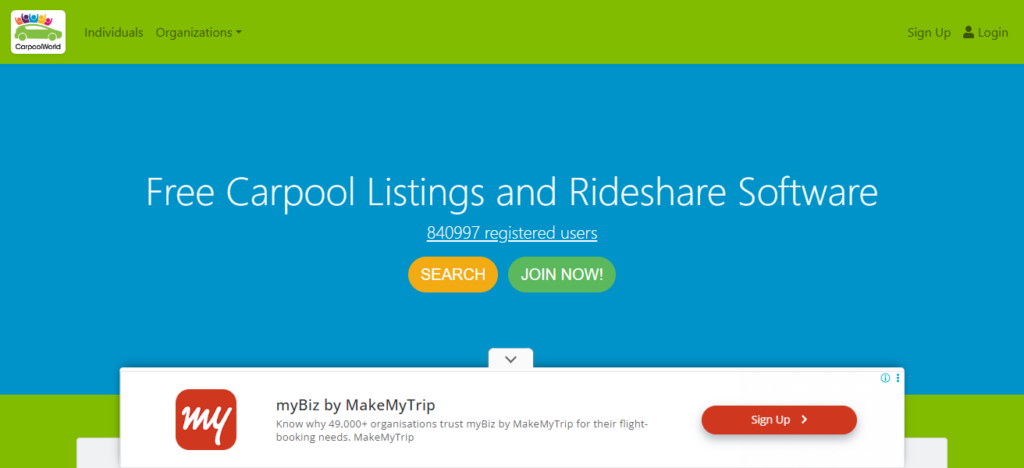1024x468 pixels.
Task: Click the Sign Up link in navbar
Action: coord(929,33)
